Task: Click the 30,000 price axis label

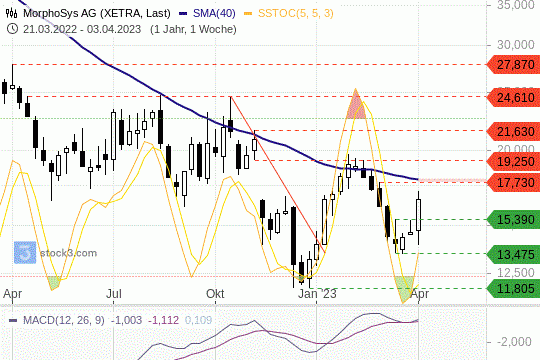Action: click(x=516, y=45)
